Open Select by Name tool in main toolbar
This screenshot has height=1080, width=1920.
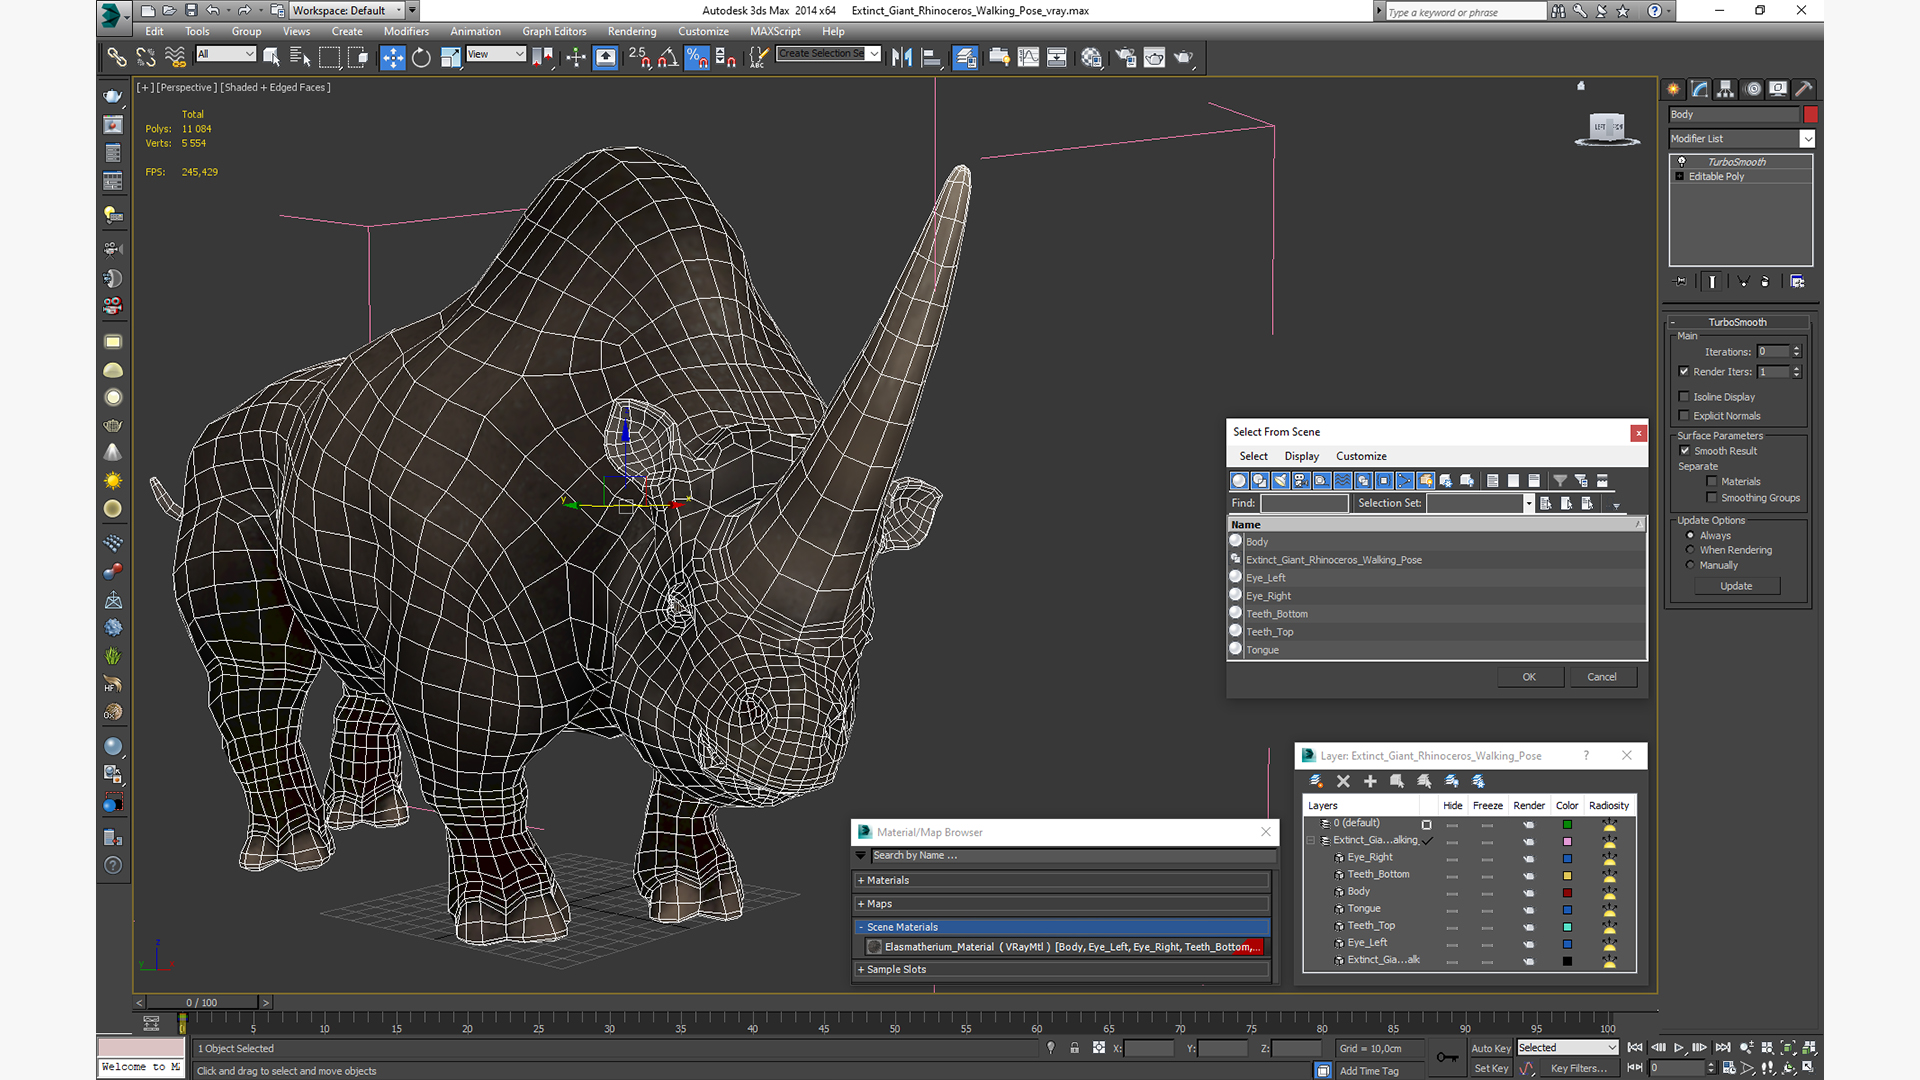click(300, 57)
